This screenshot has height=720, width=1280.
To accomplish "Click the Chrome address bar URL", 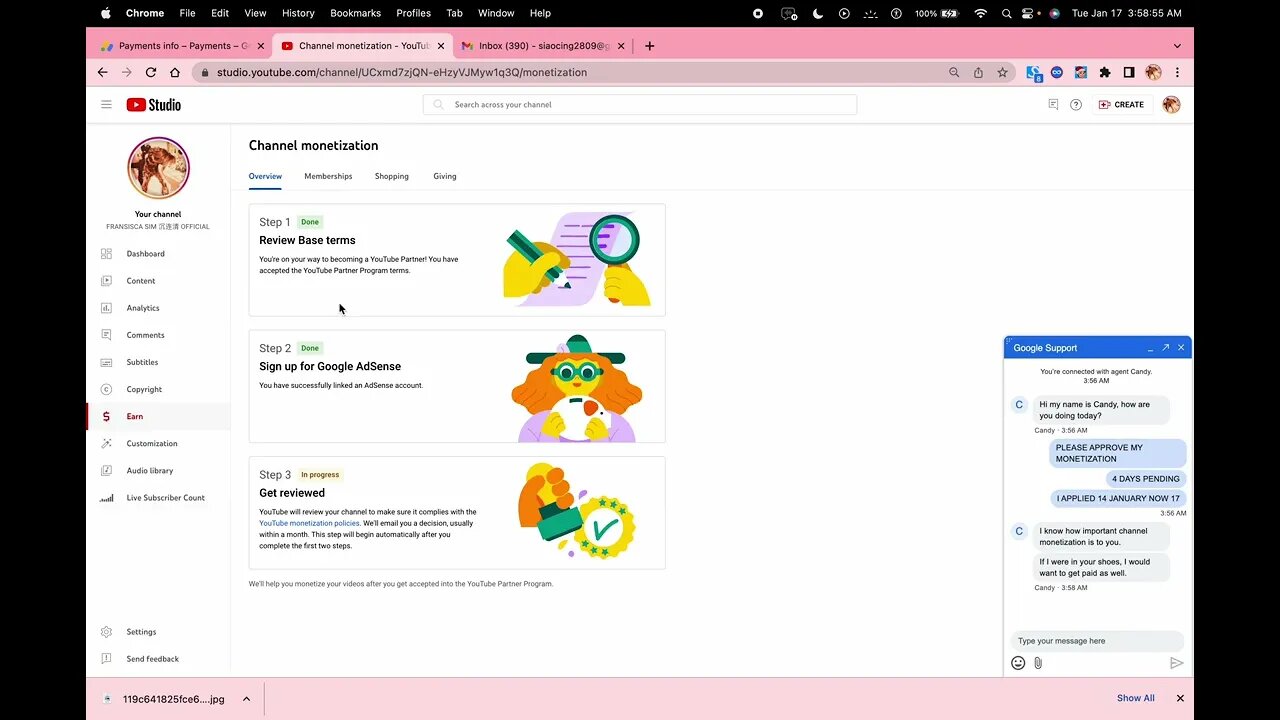I will click(x=402, y=72).
